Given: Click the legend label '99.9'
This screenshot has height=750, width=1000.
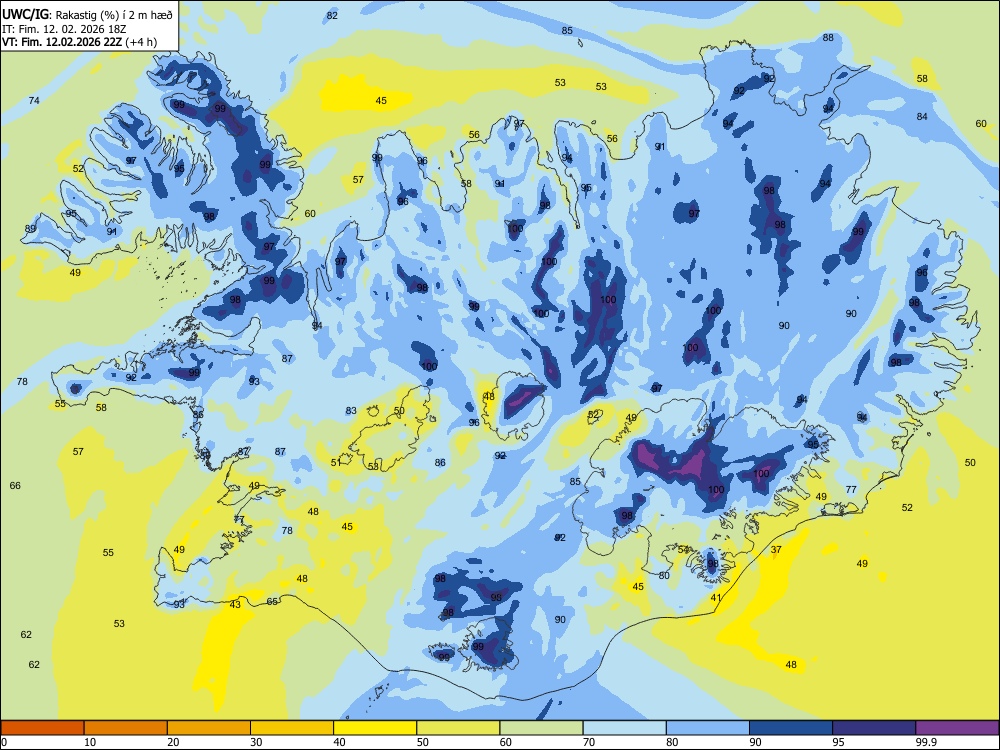Looking at the screenshot, I should coord(925,742).
